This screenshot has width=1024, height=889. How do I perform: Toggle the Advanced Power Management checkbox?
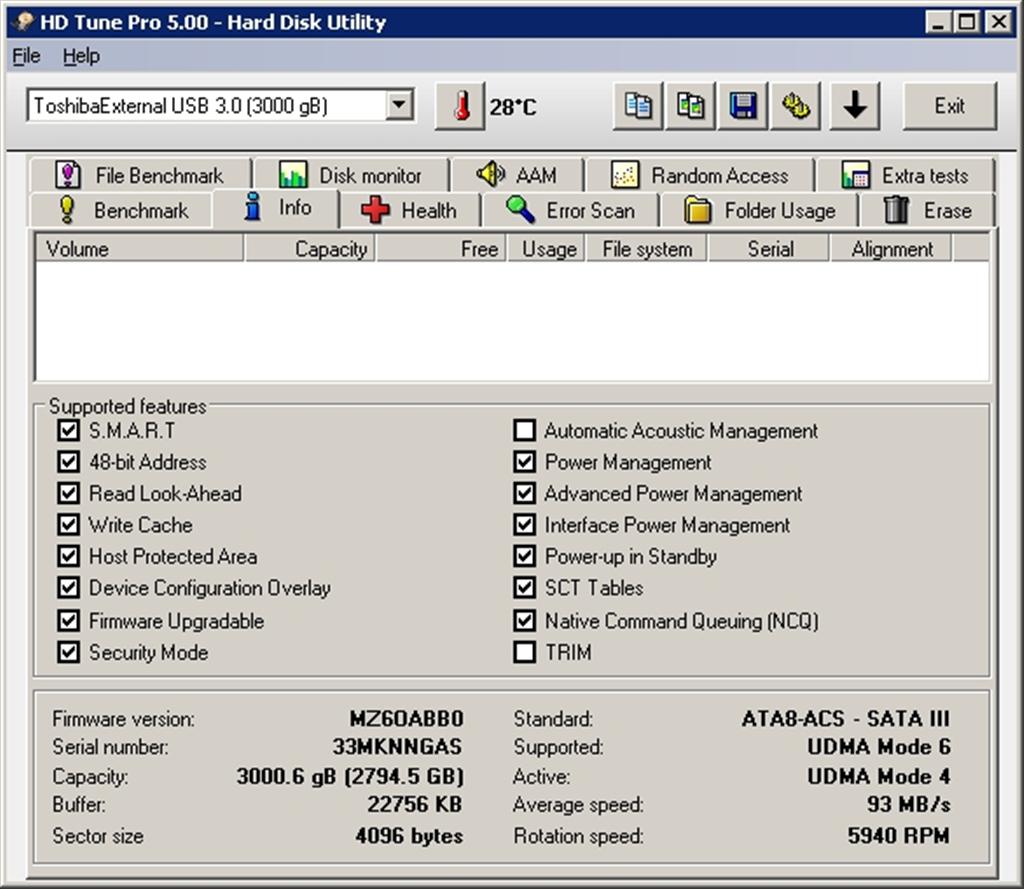[524, 493]
